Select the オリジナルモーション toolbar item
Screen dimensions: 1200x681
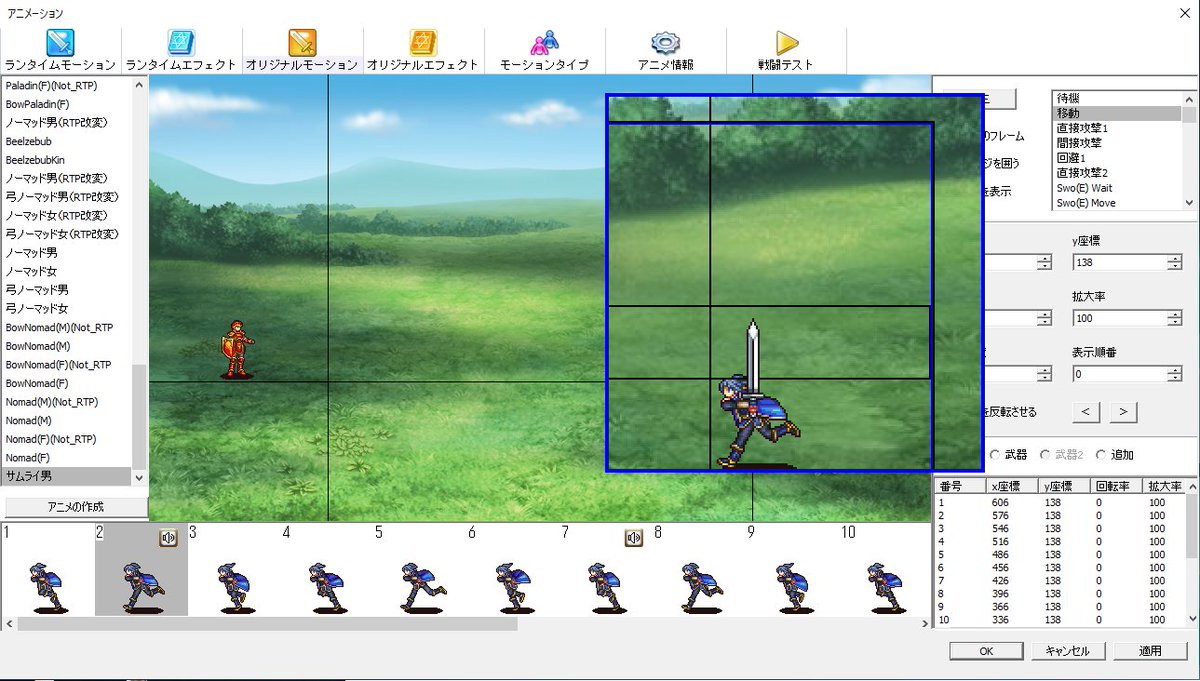tap(302, 50)
